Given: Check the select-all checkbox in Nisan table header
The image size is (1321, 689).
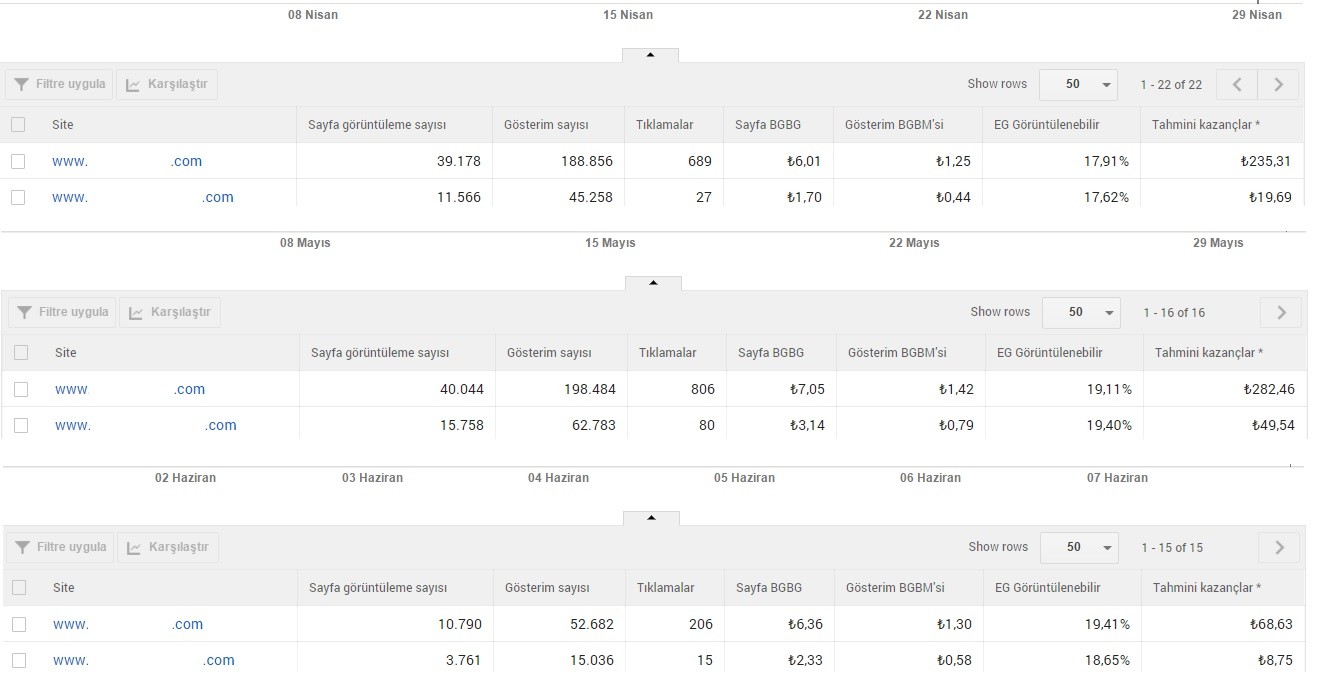Looking at the screenshot, I should pyautogui.click(x=18, y=125).
